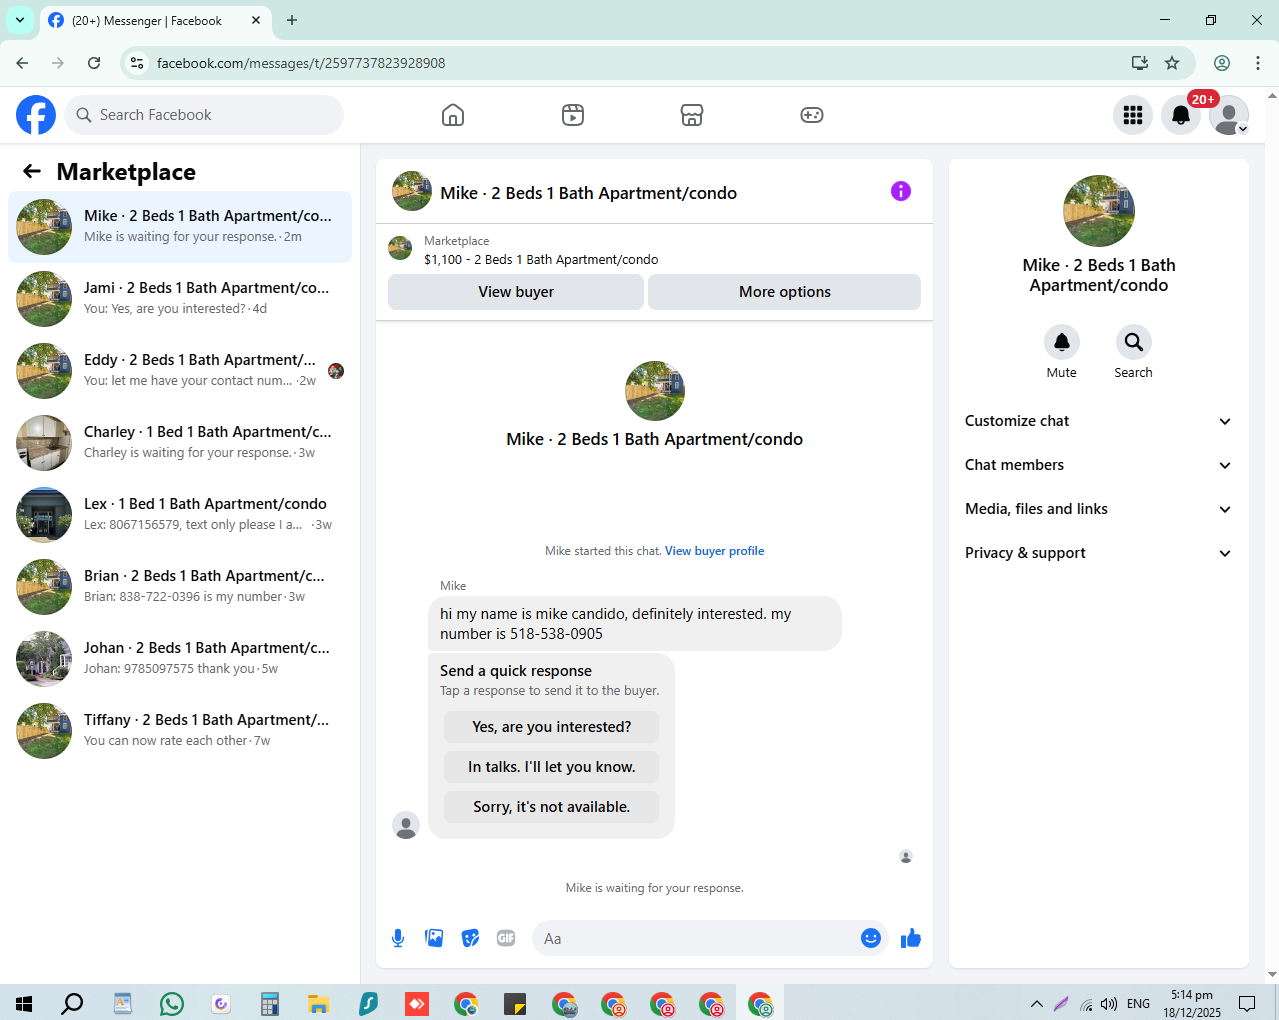
Task: Bookmark this page with the star icon
Action: [x=1172, y=63]
